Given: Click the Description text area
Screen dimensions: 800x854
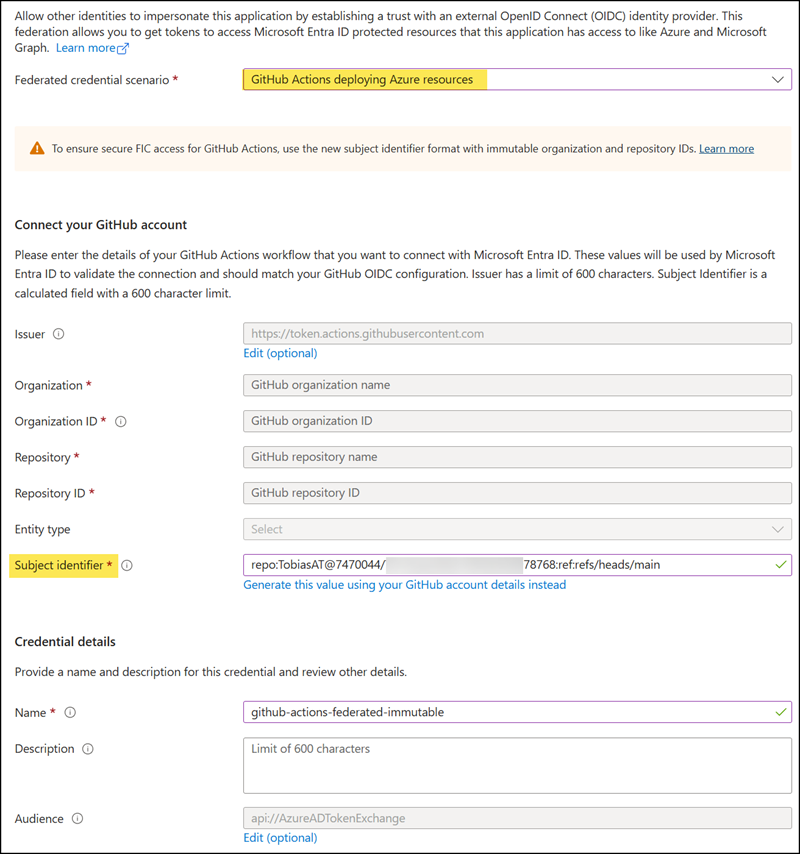Looking at the screenshot, I should click(517, 765).
